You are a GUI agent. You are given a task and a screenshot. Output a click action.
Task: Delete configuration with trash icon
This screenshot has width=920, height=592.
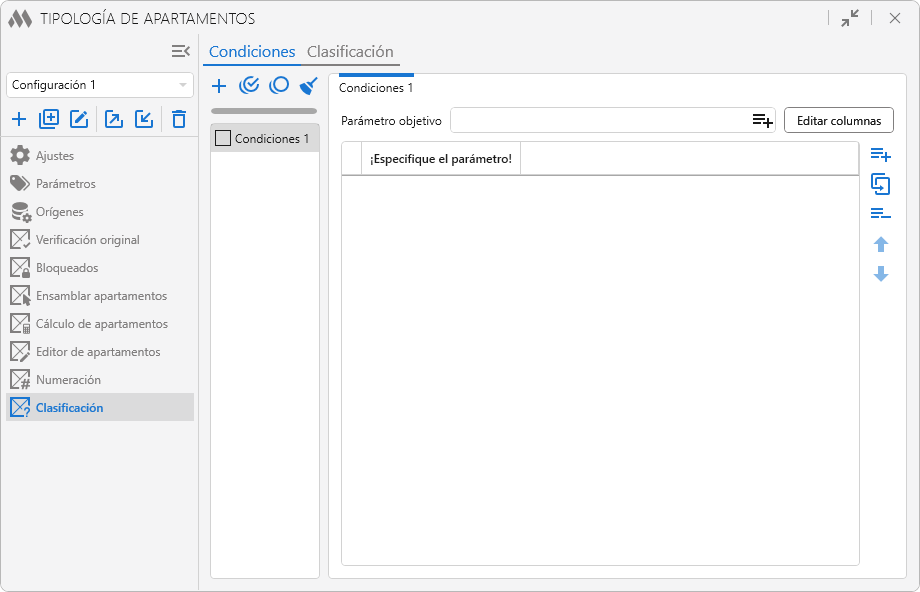pyautogui.click(x=179, y=120)
